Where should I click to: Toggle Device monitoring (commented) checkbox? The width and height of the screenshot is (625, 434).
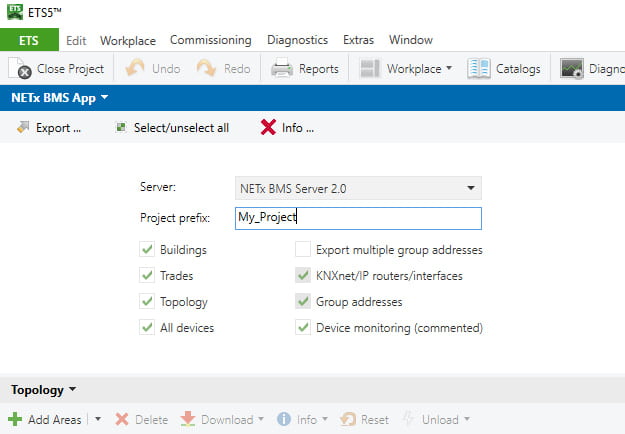coord(303,328)
